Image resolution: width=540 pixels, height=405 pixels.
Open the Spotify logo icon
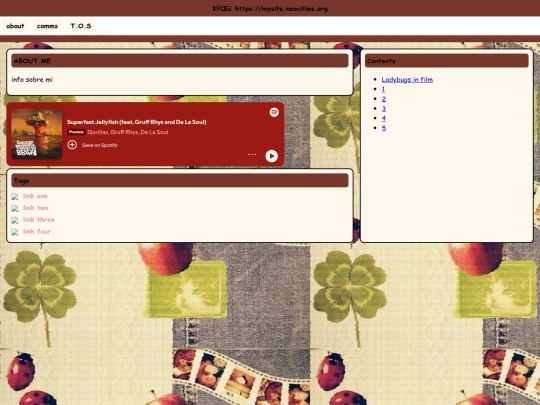tap(274, 112)
